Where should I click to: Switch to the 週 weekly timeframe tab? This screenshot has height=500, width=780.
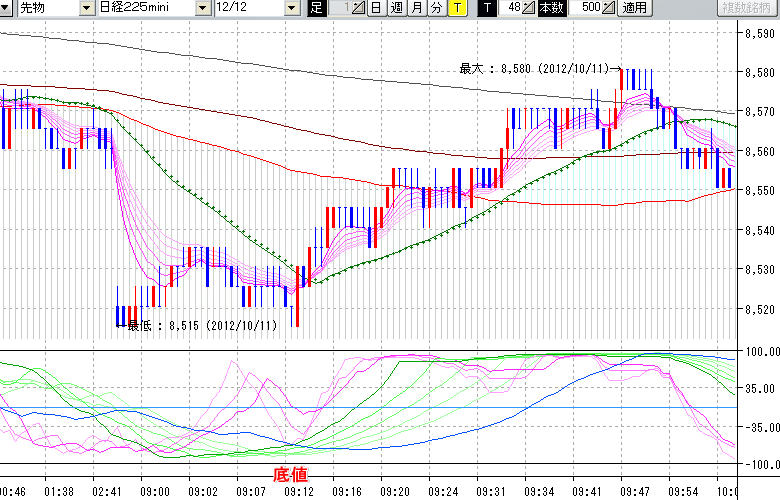(395, 8)
